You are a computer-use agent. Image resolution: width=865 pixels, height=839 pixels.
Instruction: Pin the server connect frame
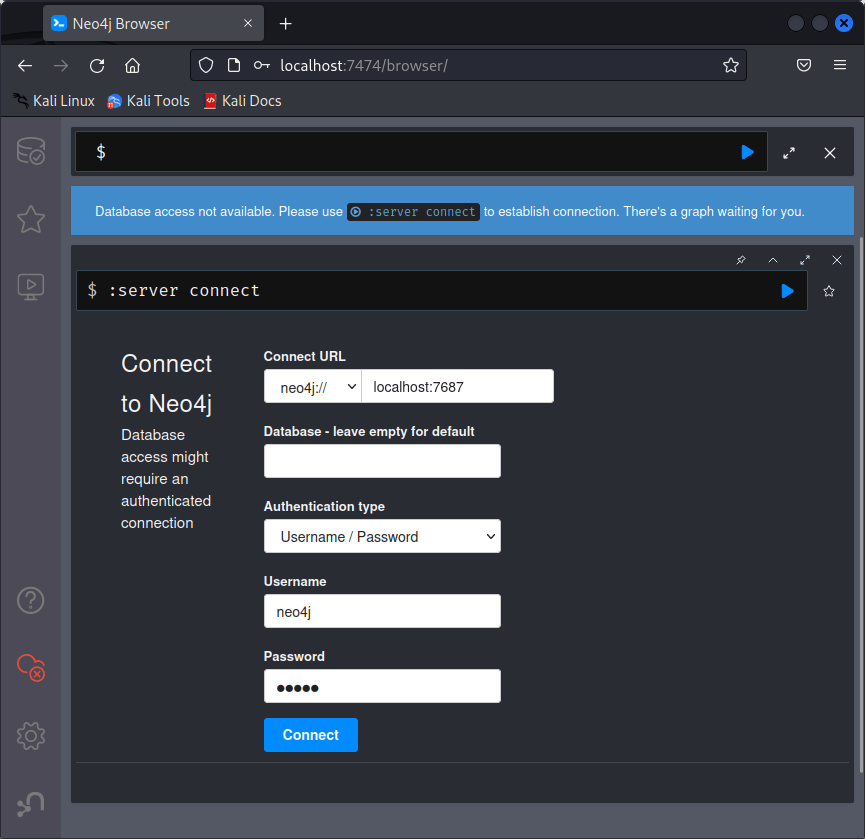point(741,260)
